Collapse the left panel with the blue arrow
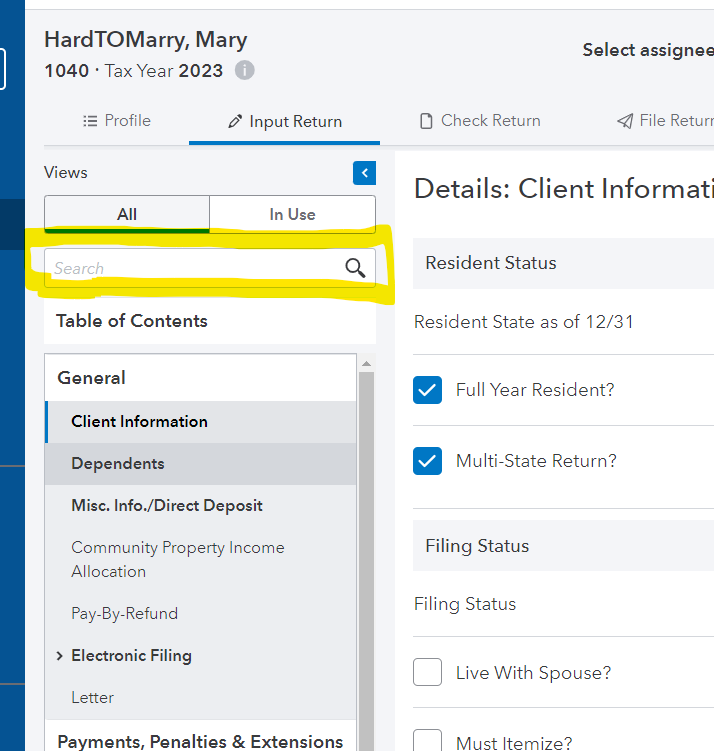This screenshot has width=714, height=751. coord(364,173)
